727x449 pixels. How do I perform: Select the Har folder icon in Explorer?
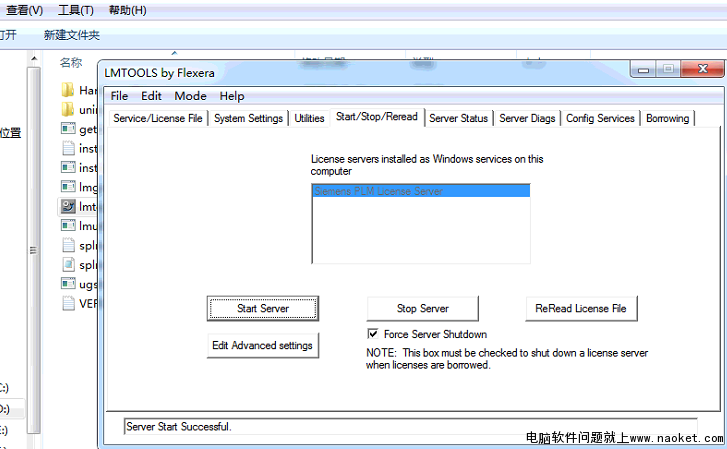tap(68, 90)
